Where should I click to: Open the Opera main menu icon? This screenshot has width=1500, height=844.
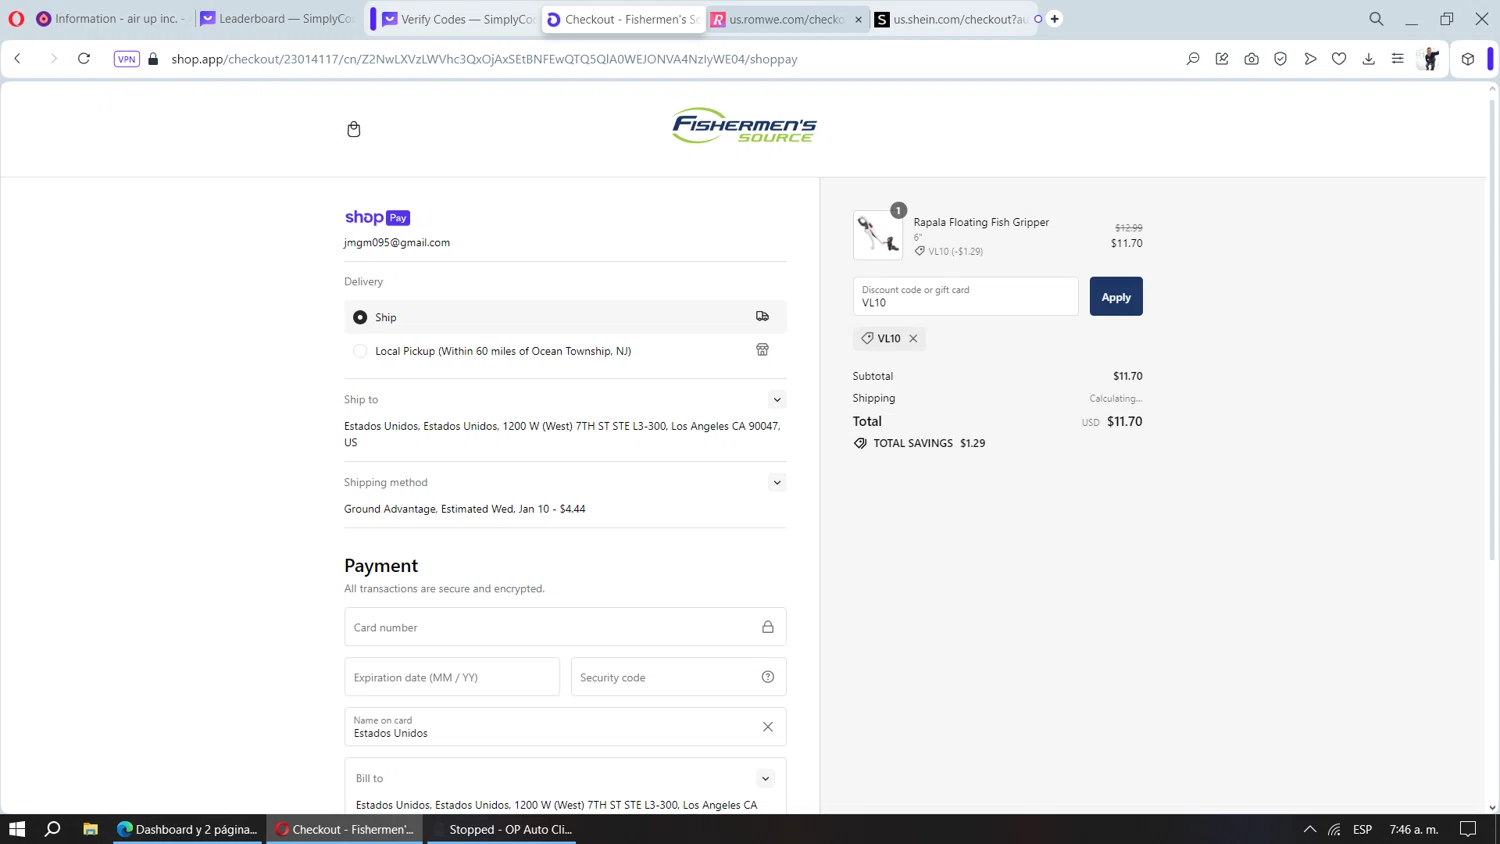(16, 19)
